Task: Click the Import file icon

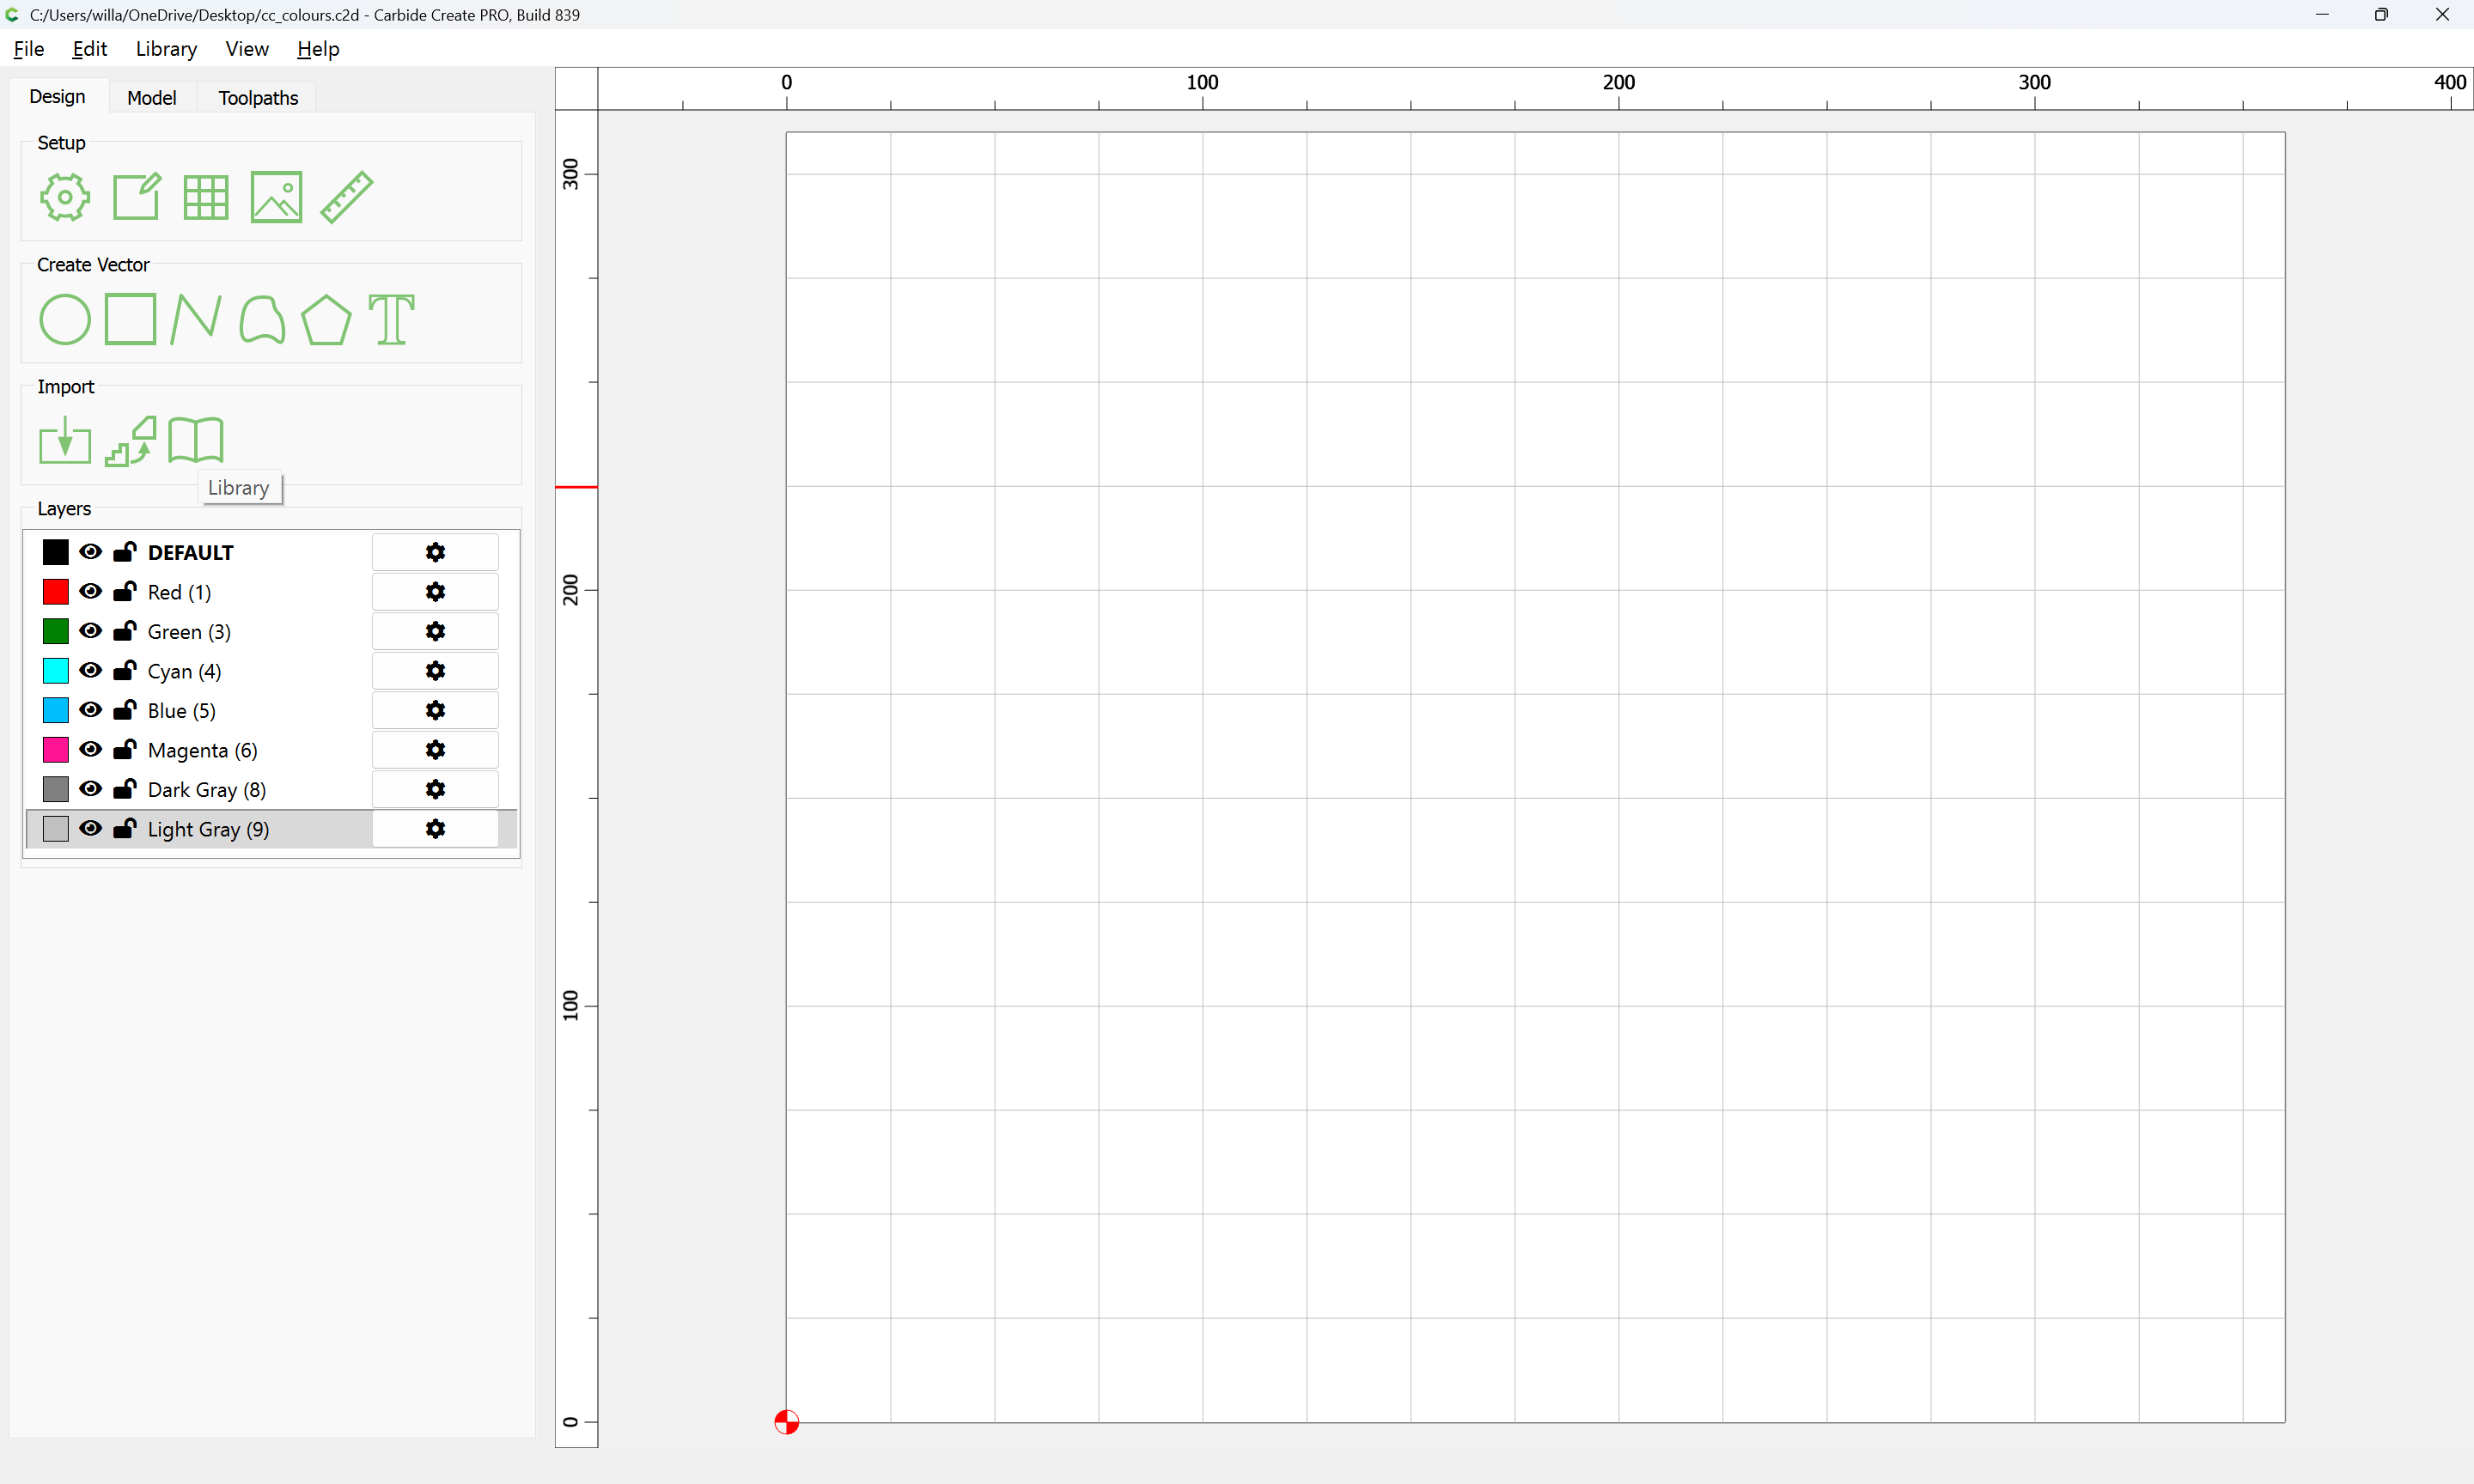Action: 64,440
